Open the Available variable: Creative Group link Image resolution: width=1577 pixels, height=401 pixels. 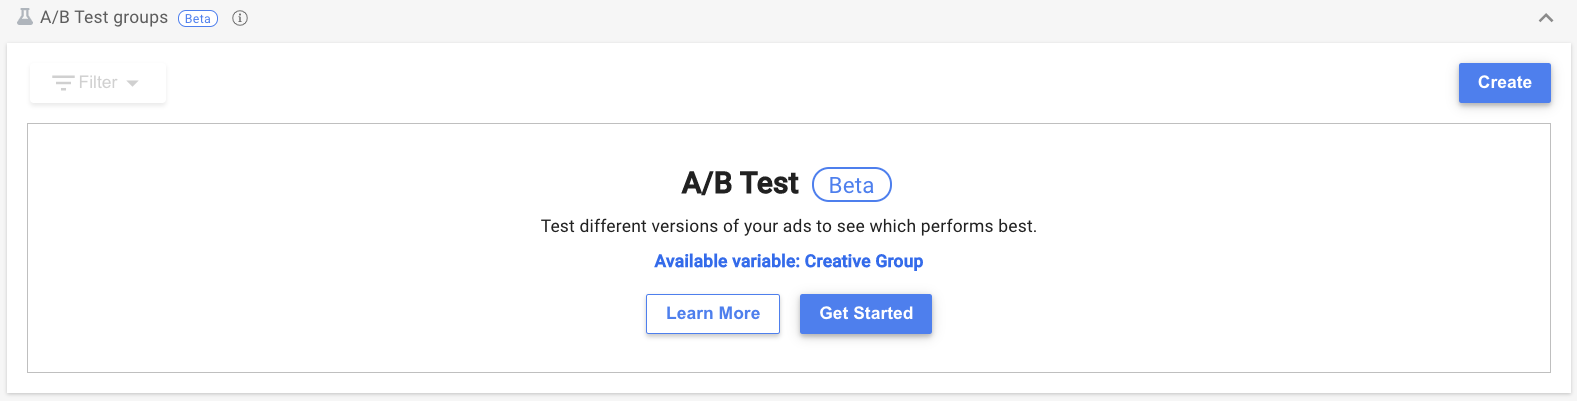(788, 261)
